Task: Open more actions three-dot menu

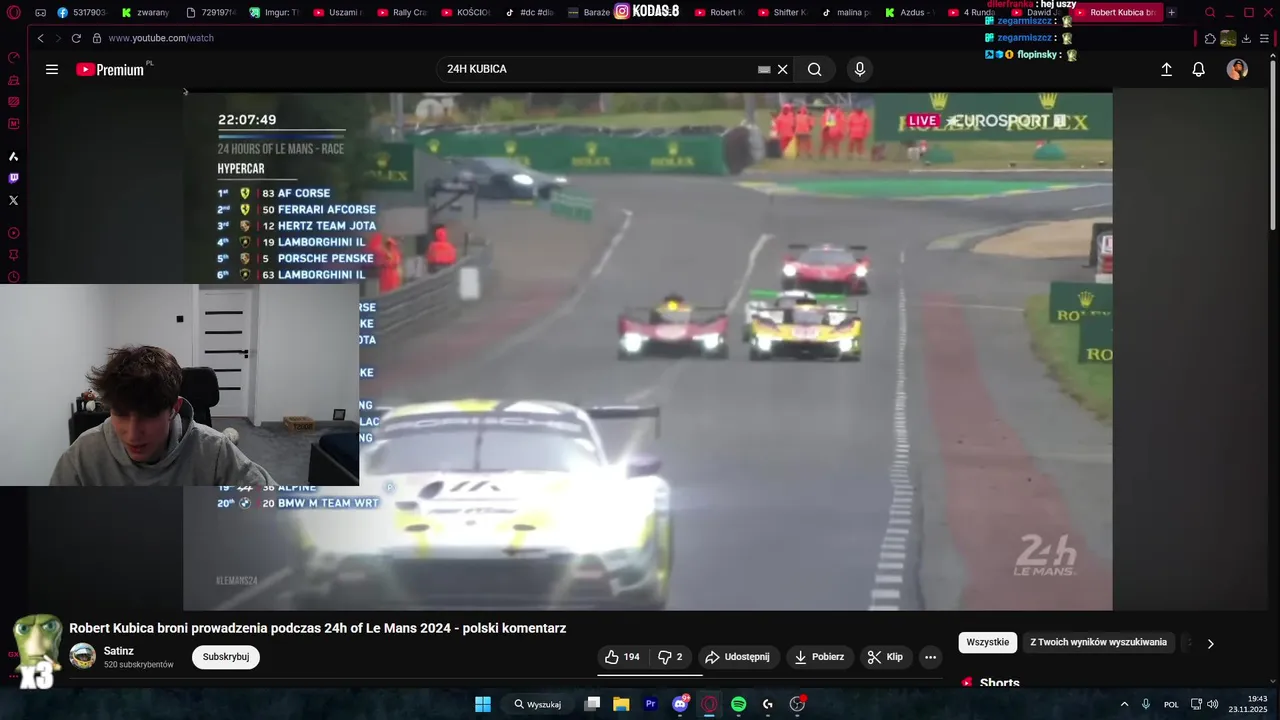Action: coord(930,657)
